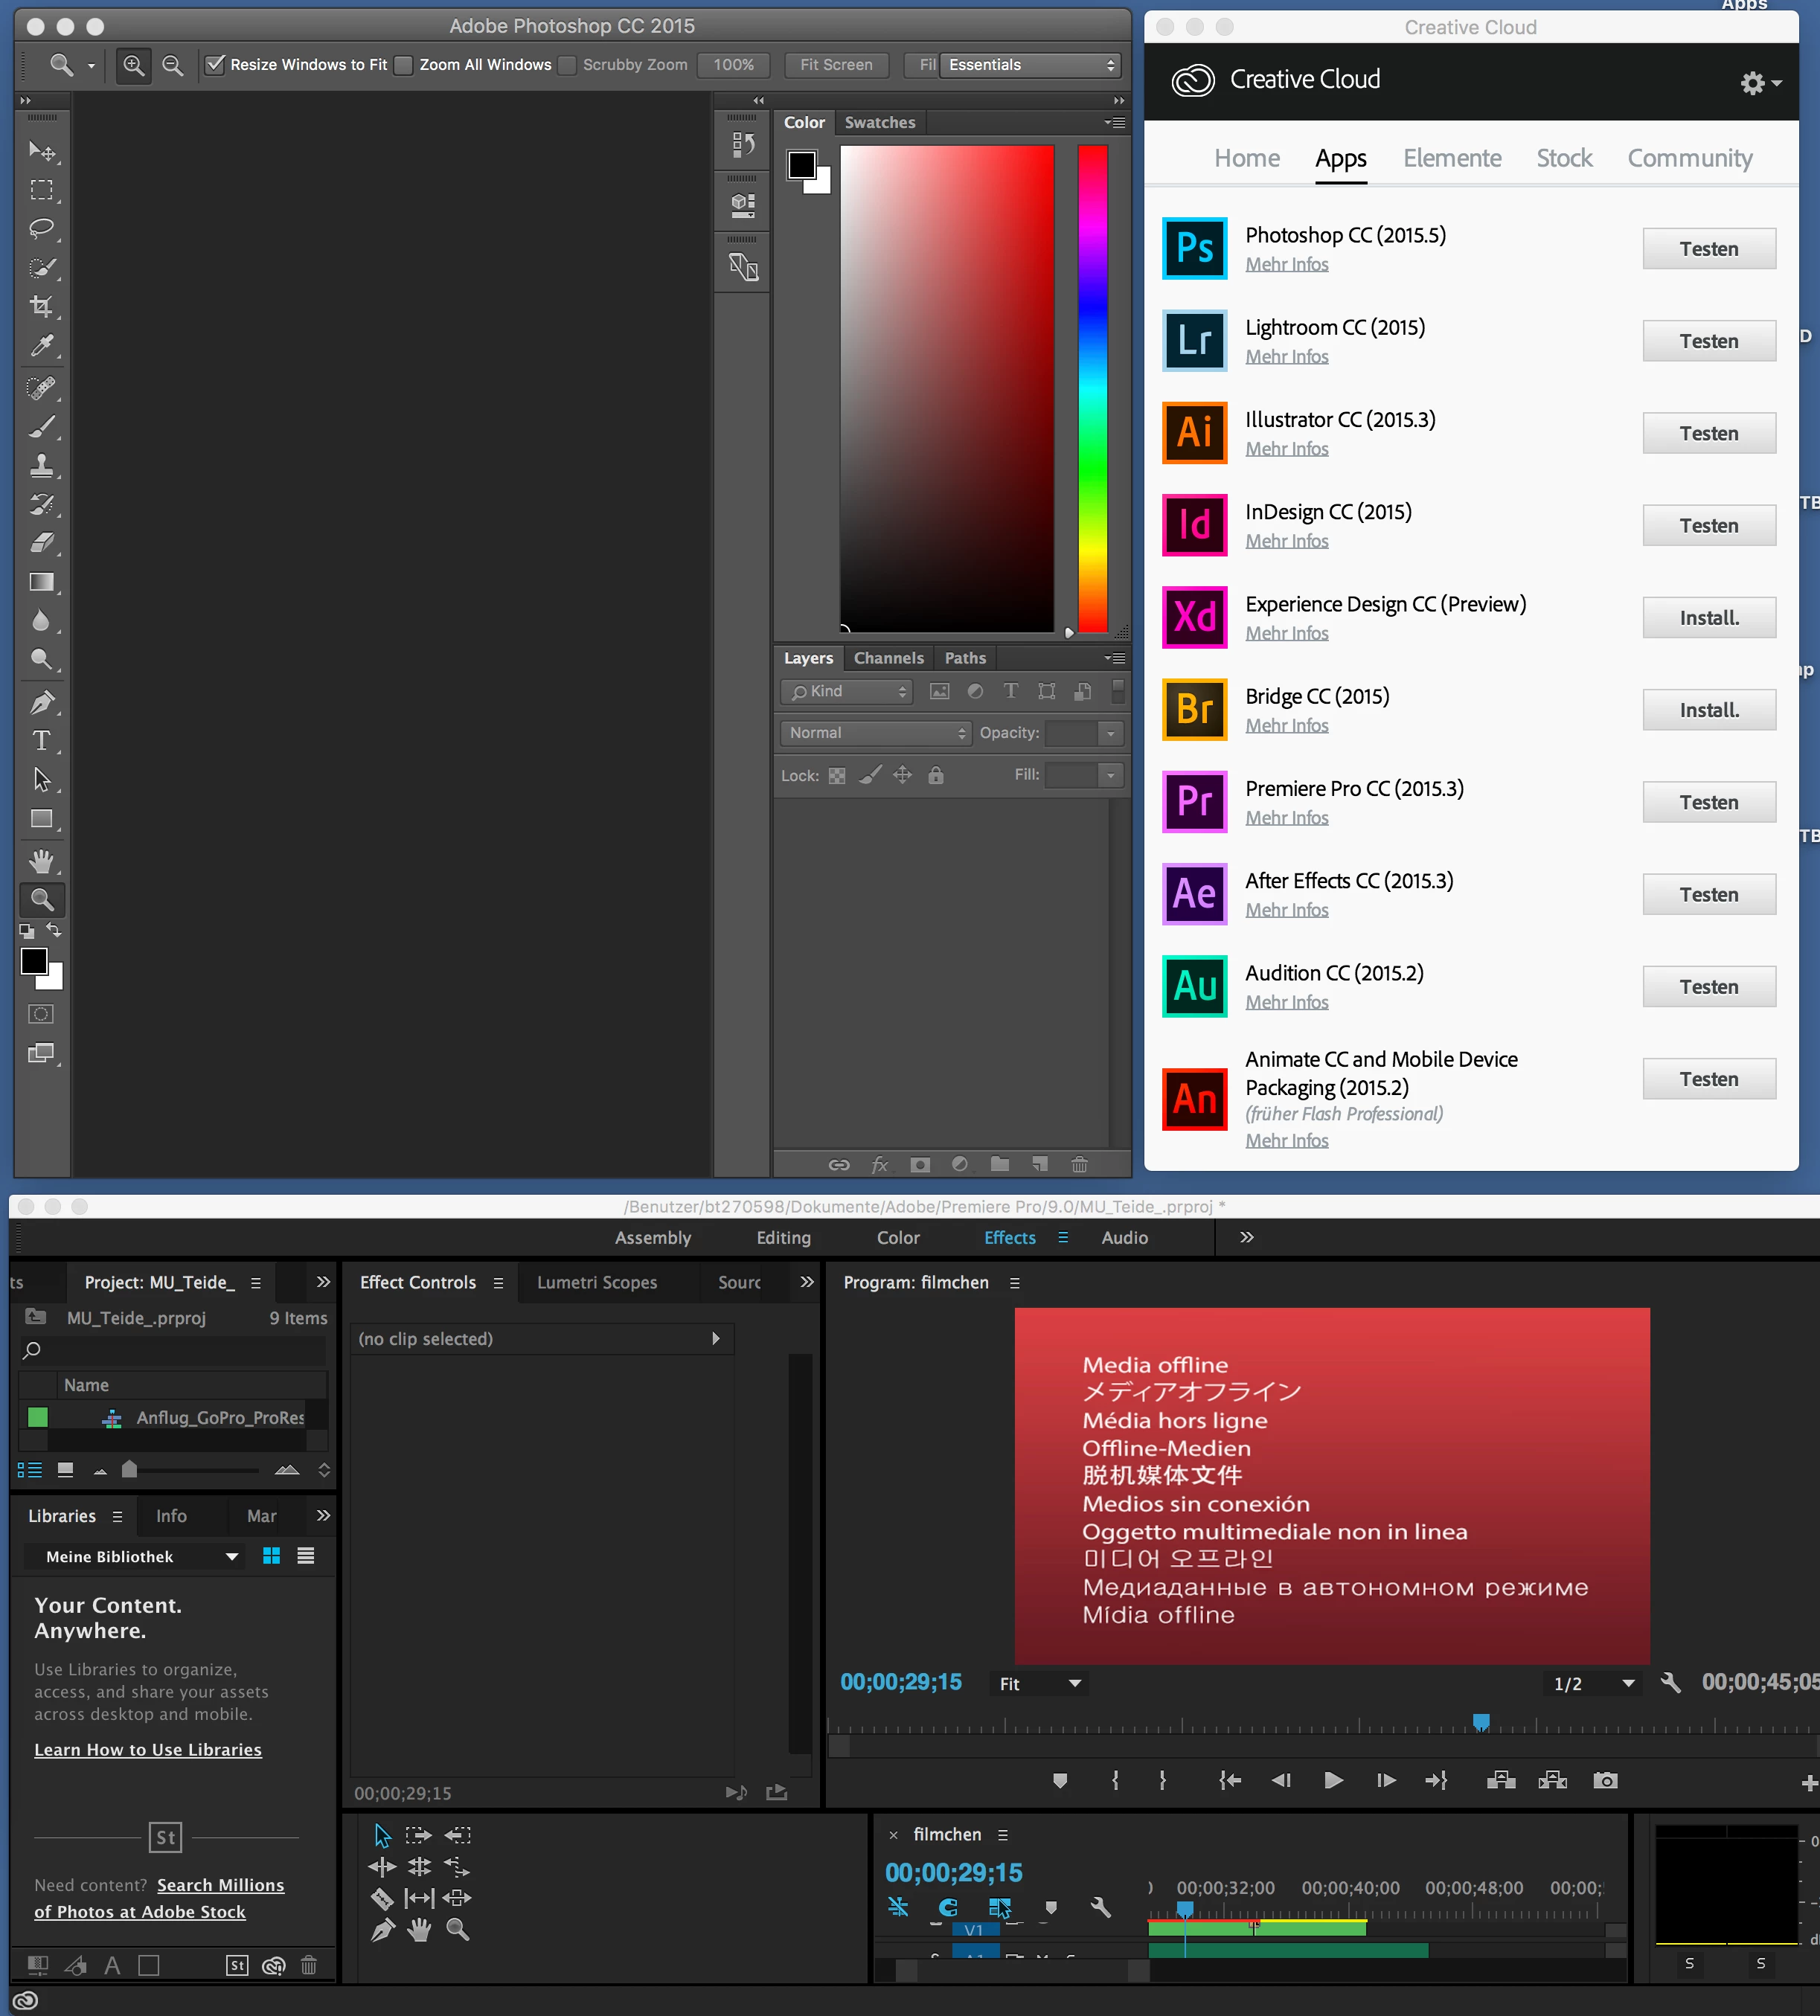The image size is (1820, 2016).
Task: Click Play in the Program monitor
Action: click(x=1333, y=1780)
